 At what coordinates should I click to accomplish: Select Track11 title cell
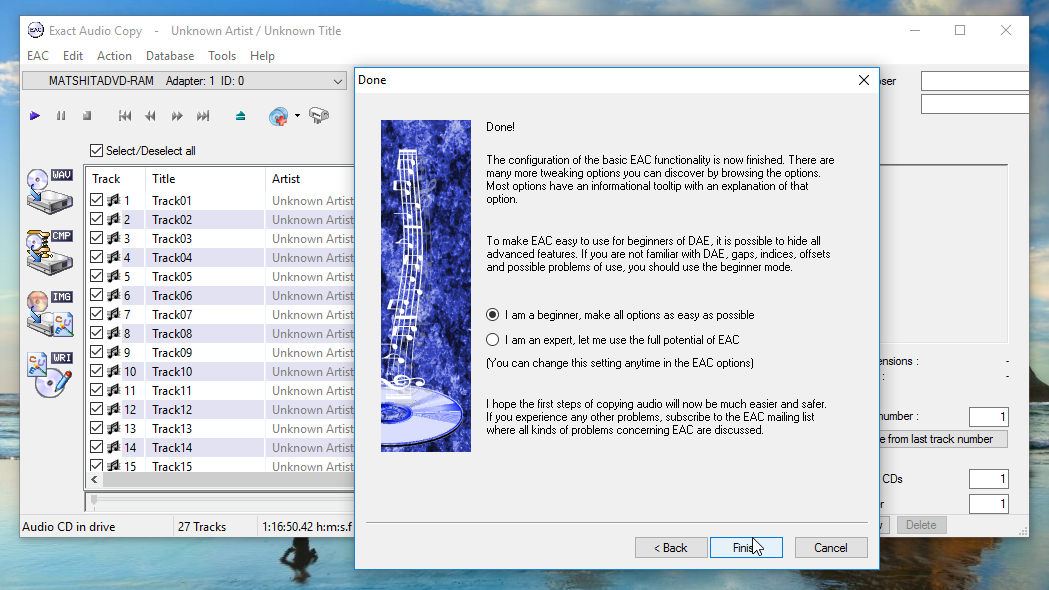click(x=205, y=391)
